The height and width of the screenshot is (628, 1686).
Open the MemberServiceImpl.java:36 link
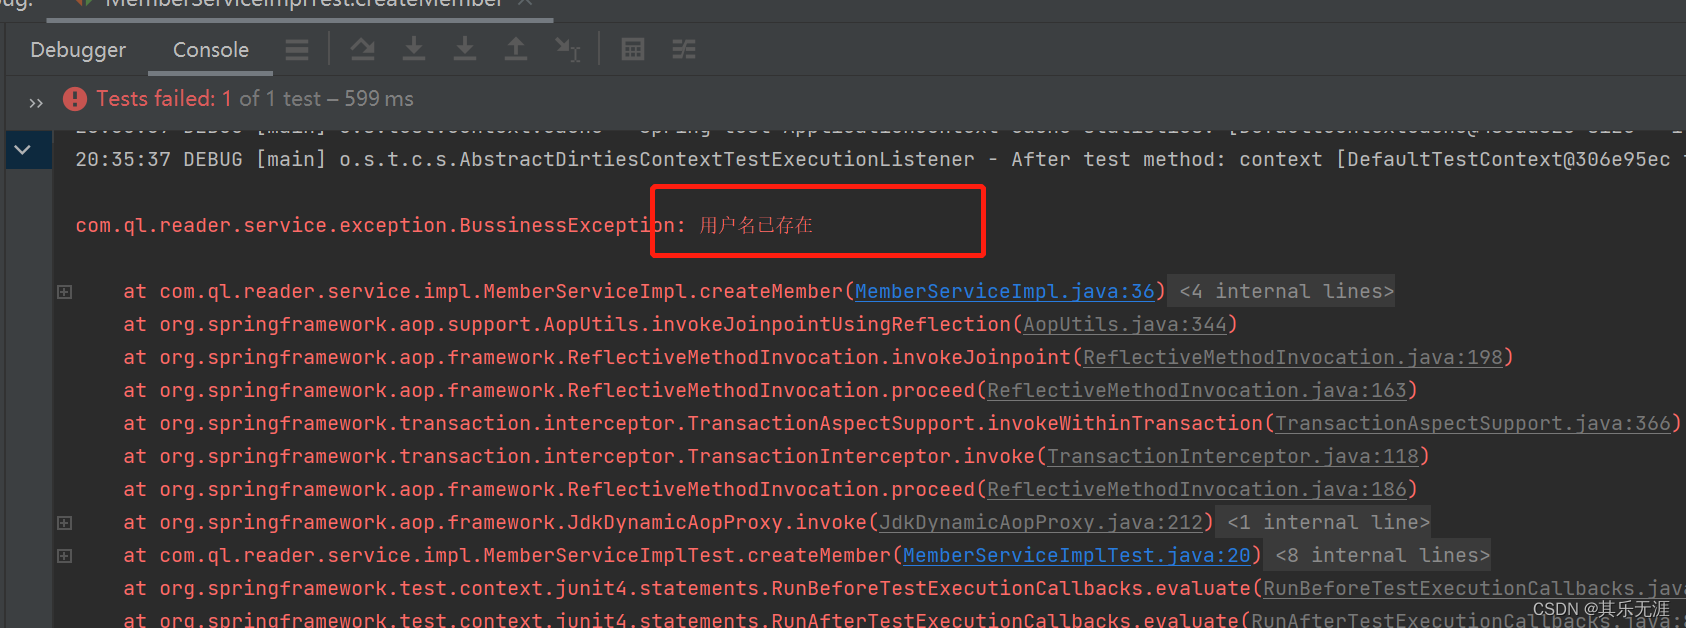tap(1005, 291)
